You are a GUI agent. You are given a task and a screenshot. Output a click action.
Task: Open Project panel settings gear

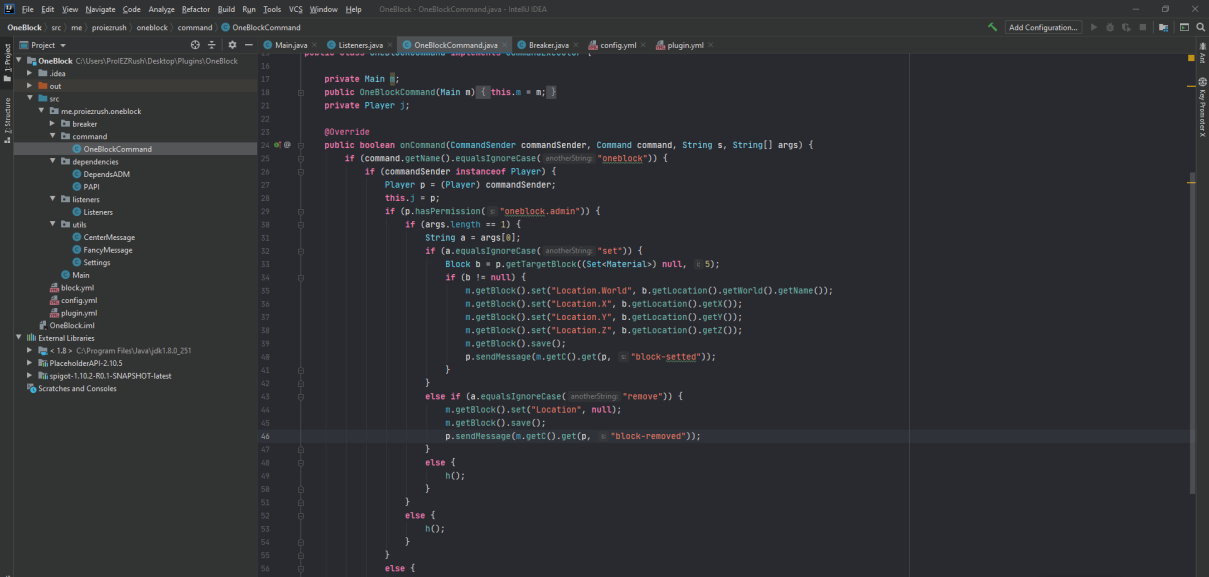[x=232, y=45]
